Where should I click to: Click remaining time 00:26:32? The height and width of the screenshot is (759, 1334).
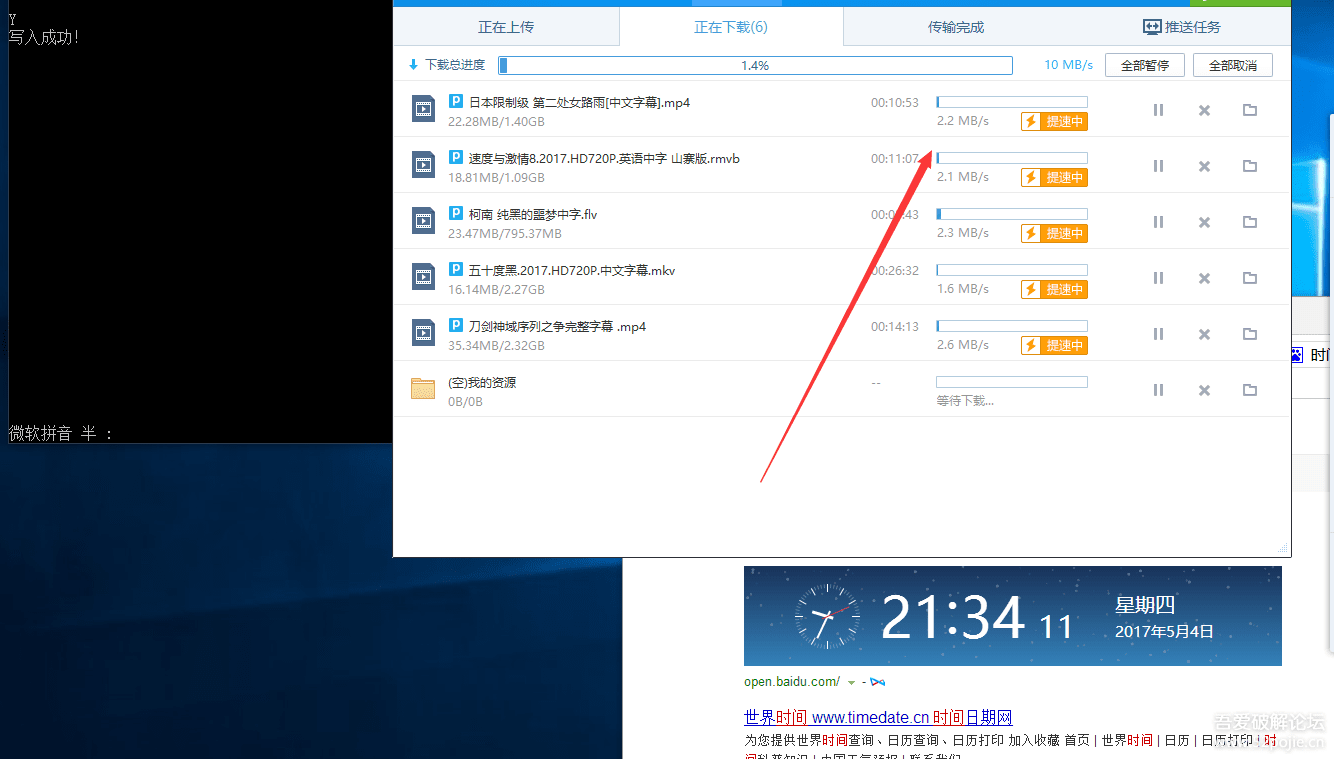[x=894, y=271]
